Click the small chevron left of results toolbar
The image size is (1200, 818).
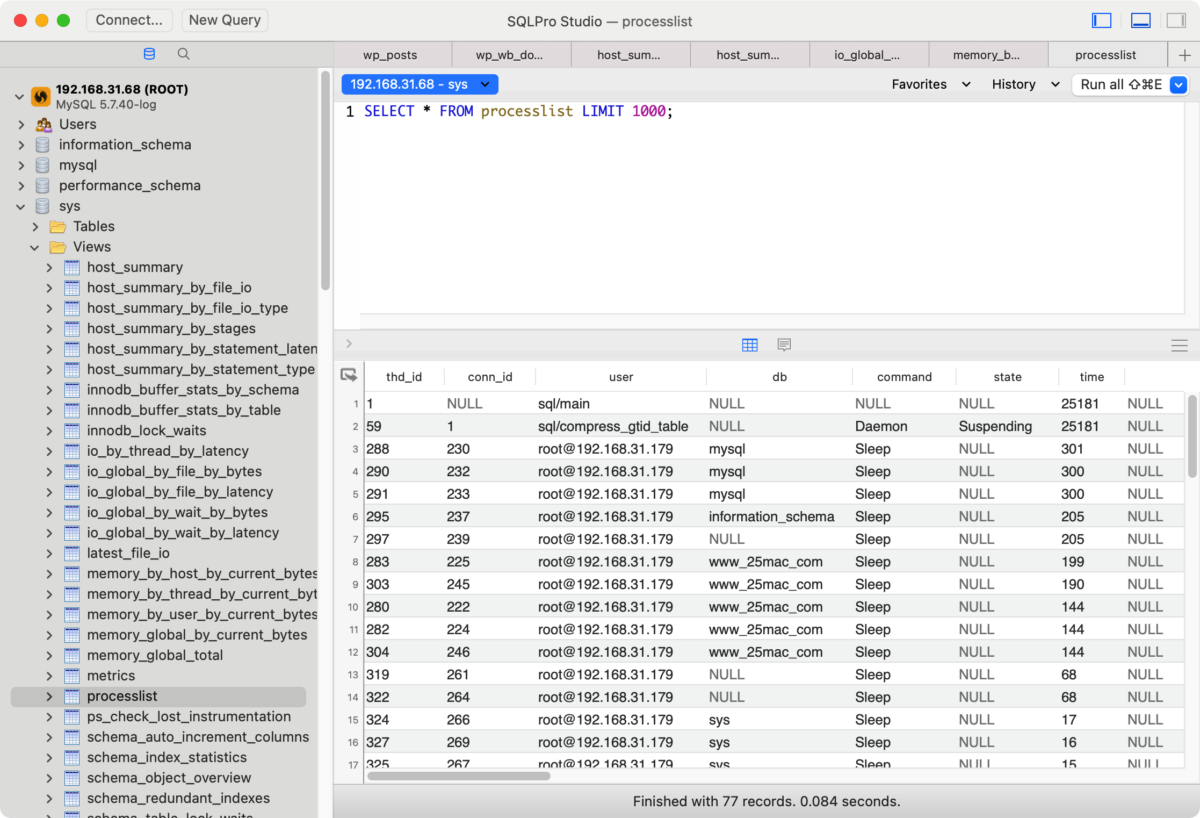tap(349, 344)
